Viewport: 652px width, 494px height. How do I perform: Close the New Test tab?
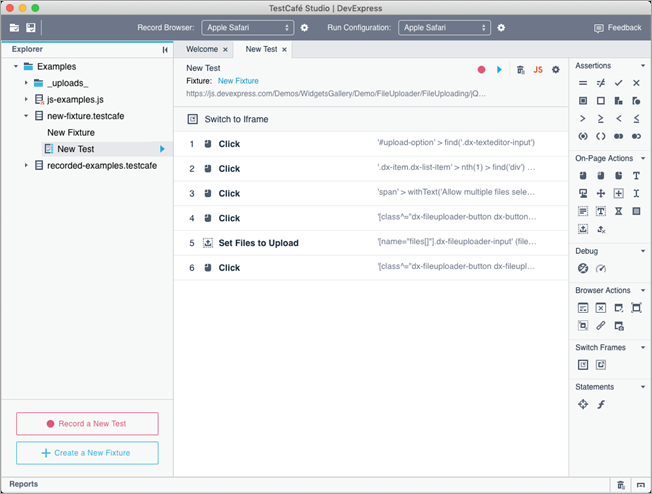[285, 49]
